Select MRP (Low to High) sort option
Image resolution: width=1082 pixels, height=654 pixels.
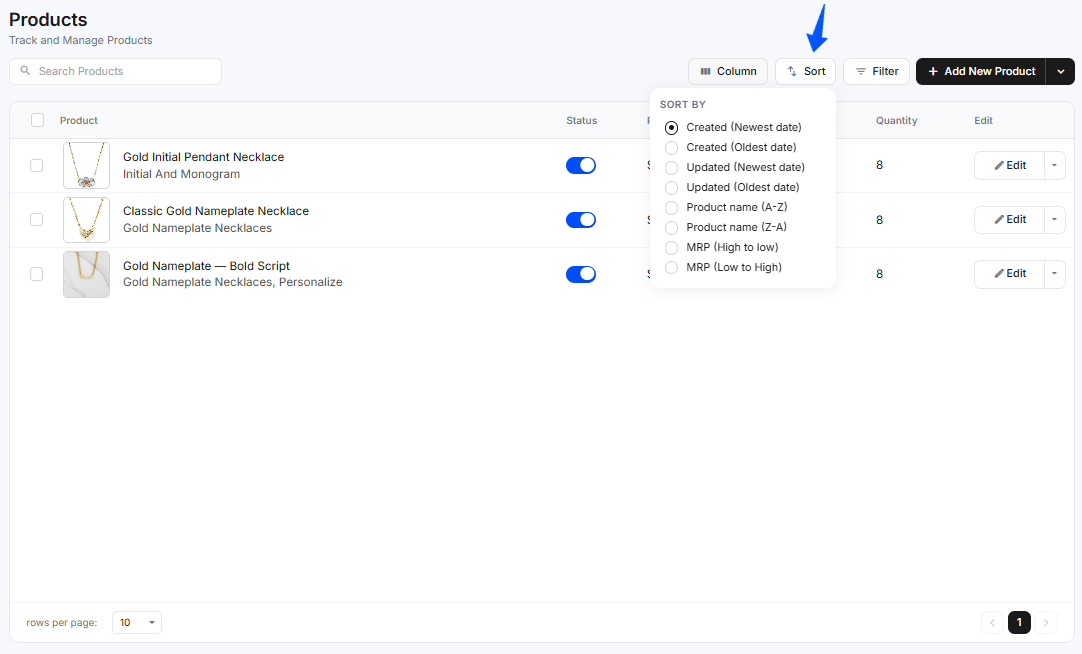point(723,268)
